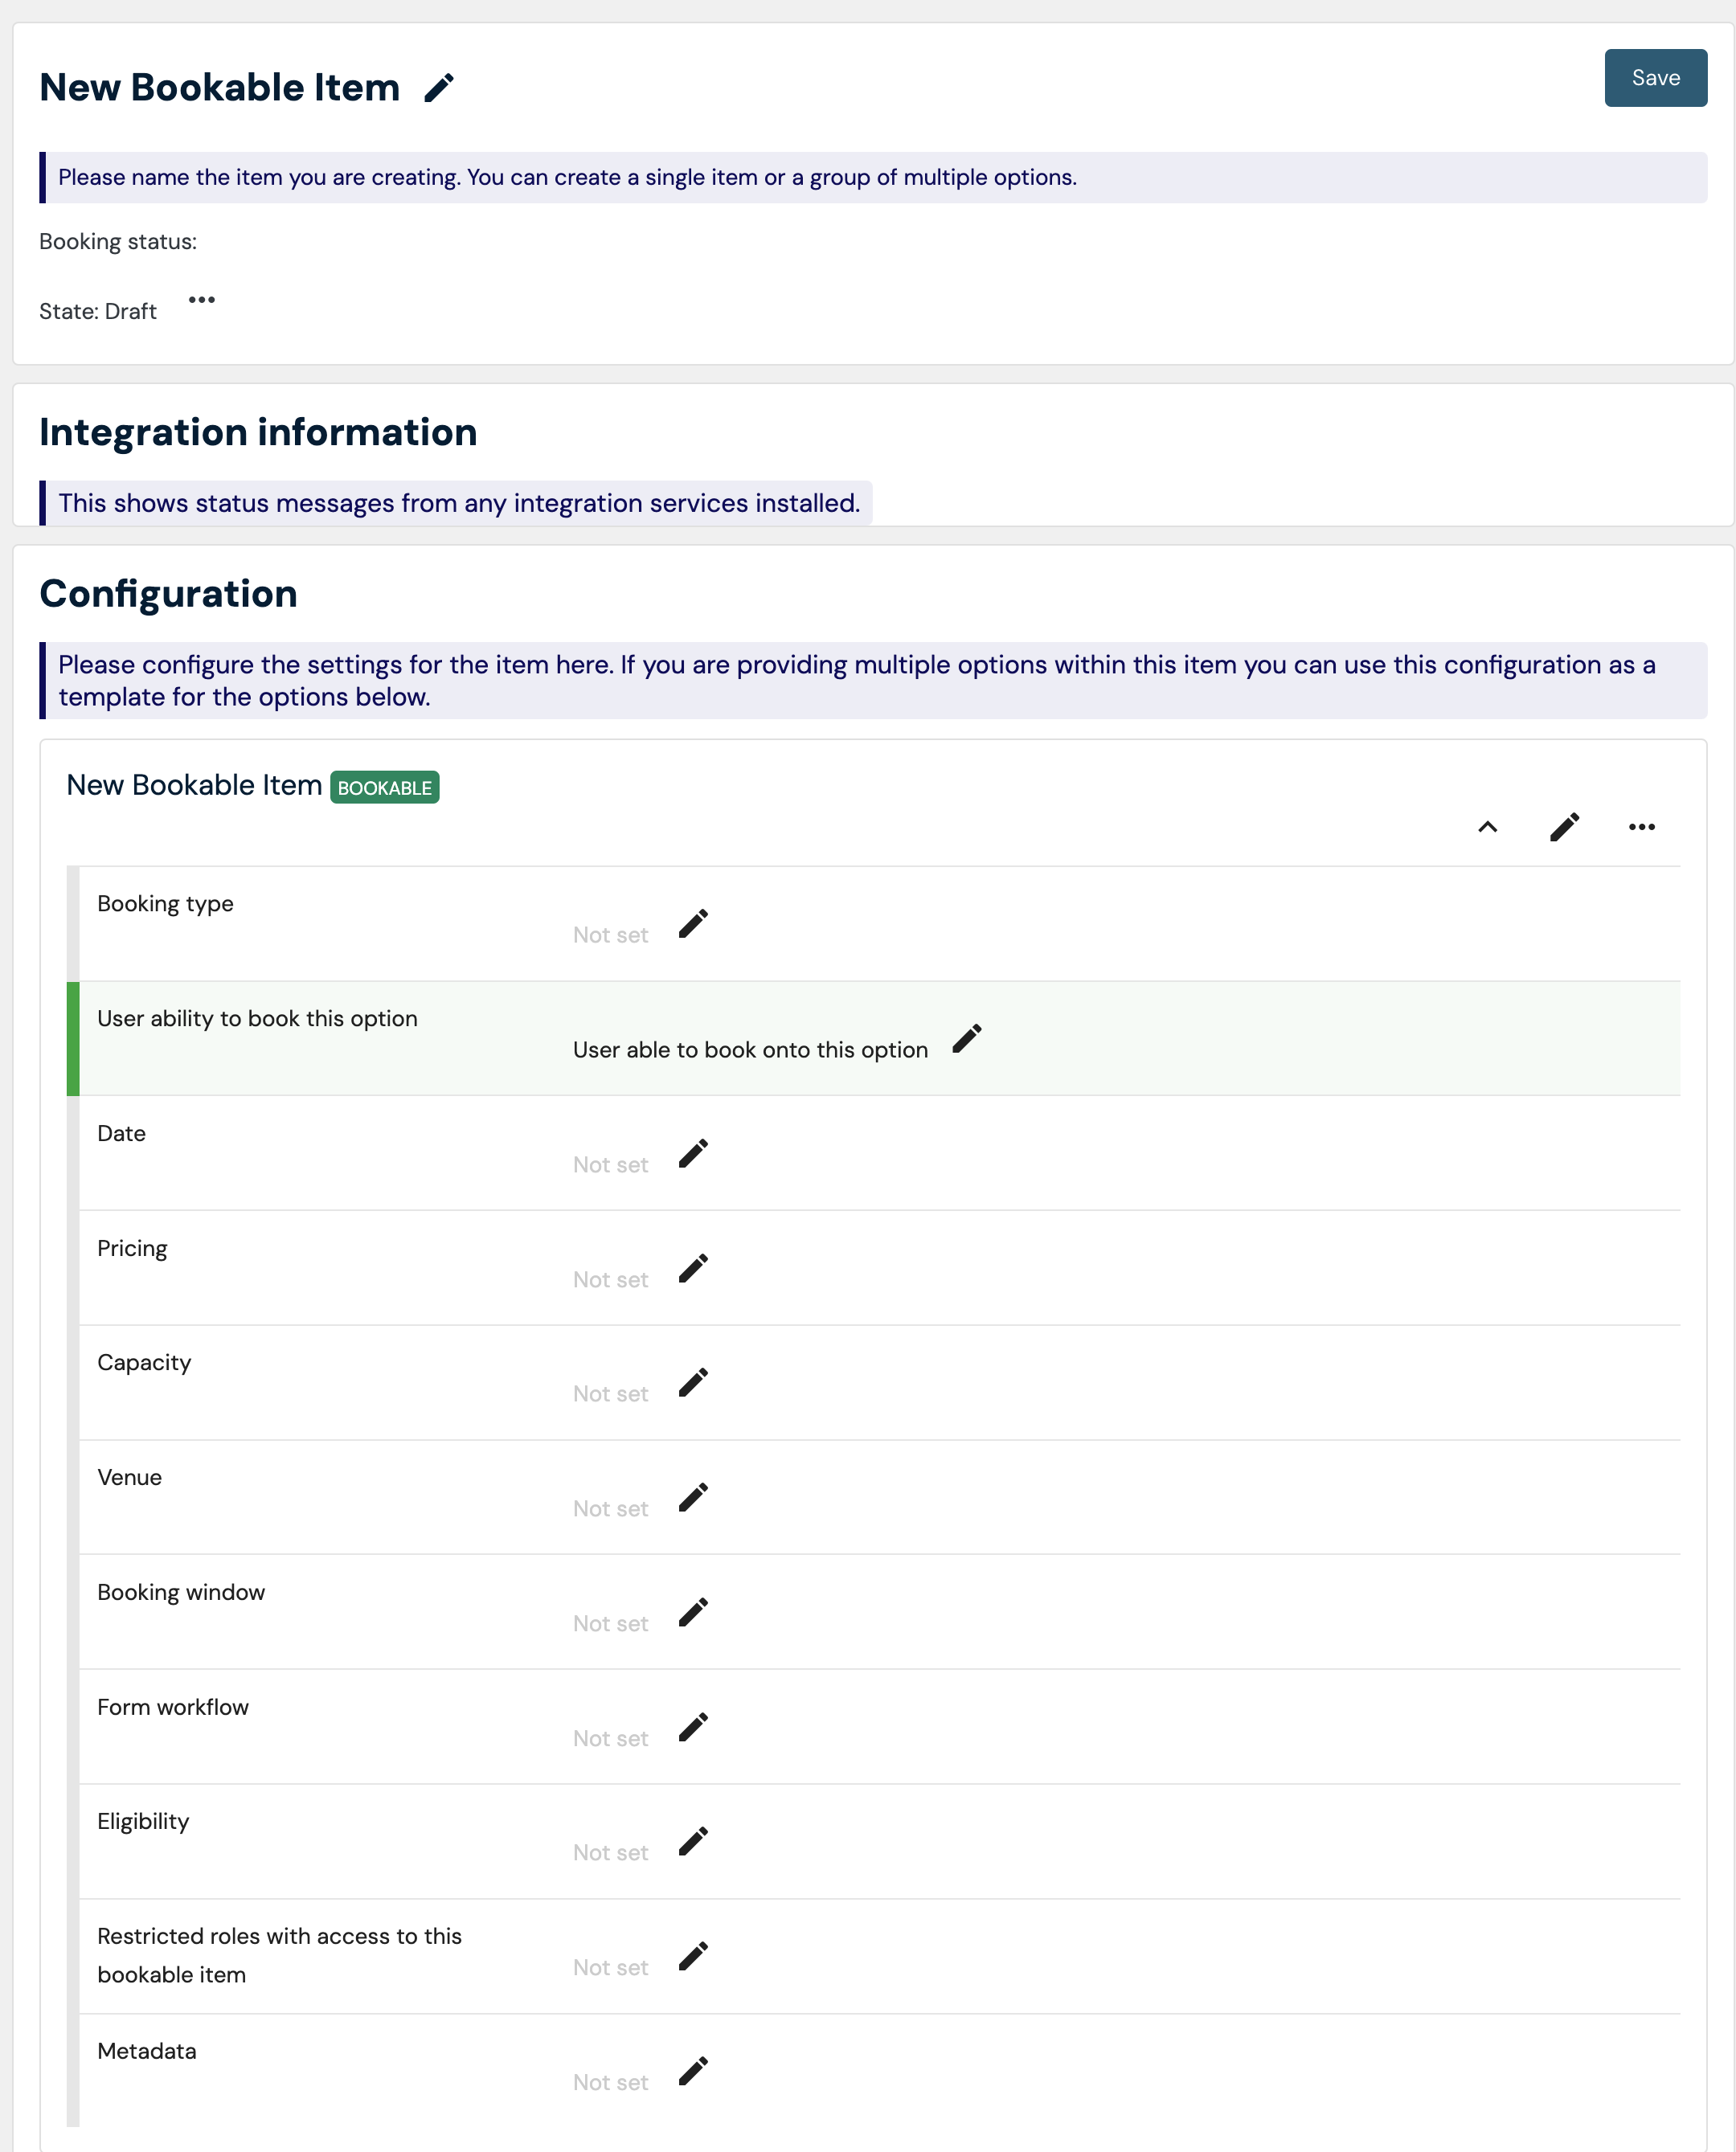Click the 'Configuration' heading
Screen dimensions: 1736x2152
click(x=168, y=594)
